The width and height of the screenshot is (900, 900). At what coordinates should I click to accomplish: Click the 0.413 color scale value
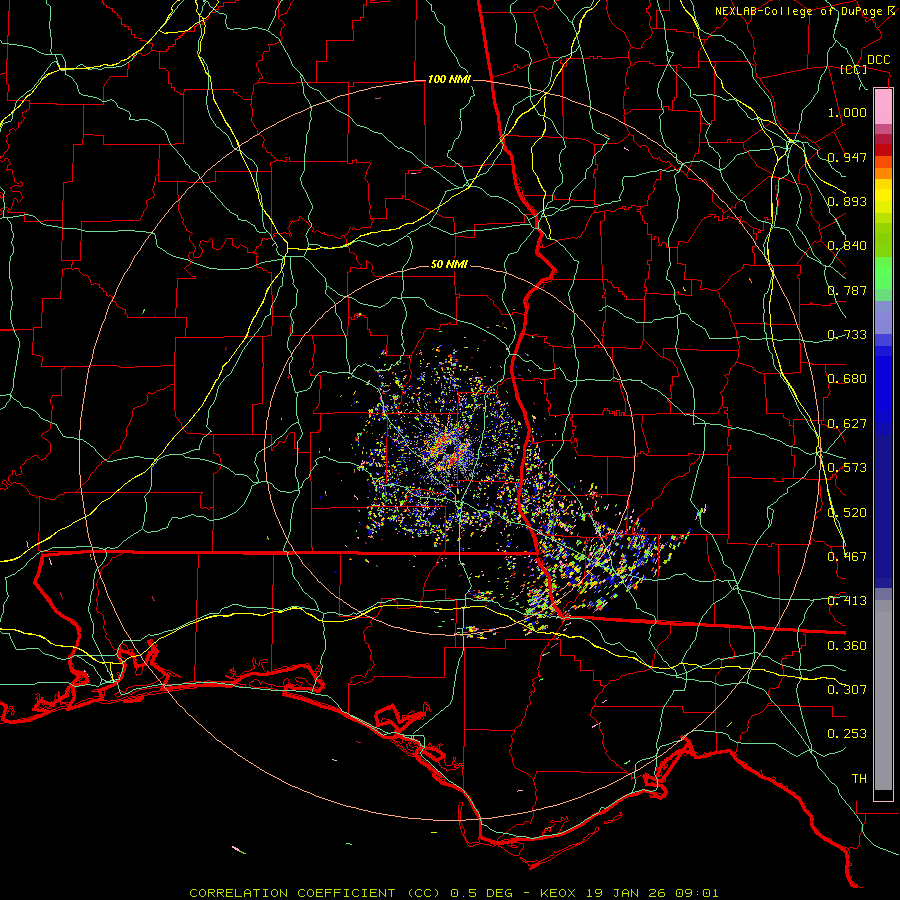847,601
